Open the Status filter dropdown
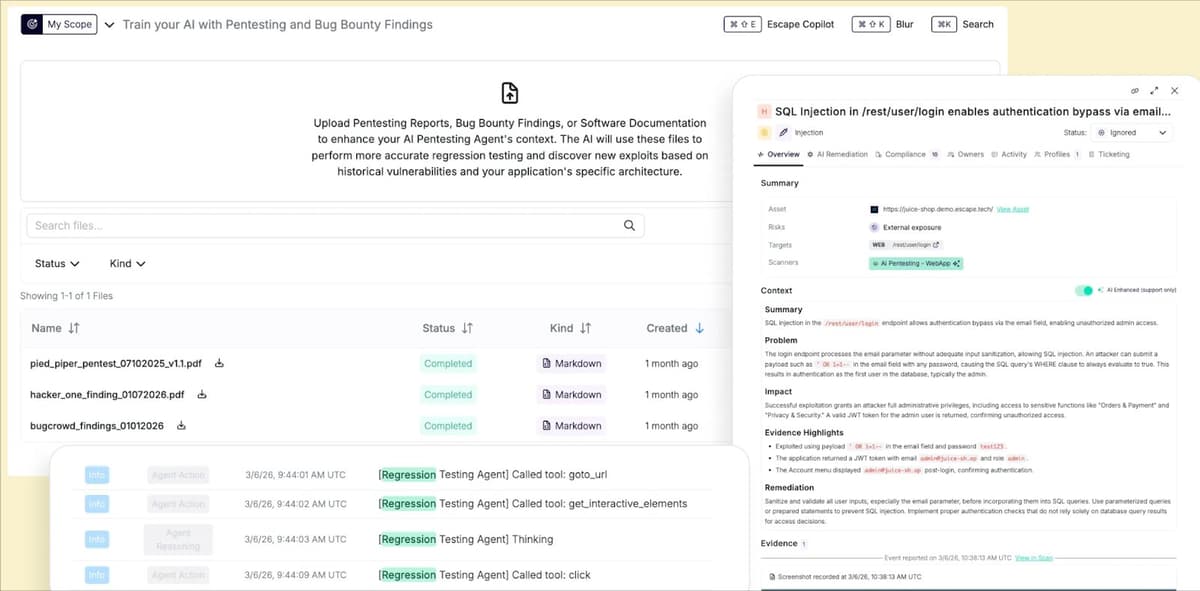Screen dimensions: 1200x591 57,264
